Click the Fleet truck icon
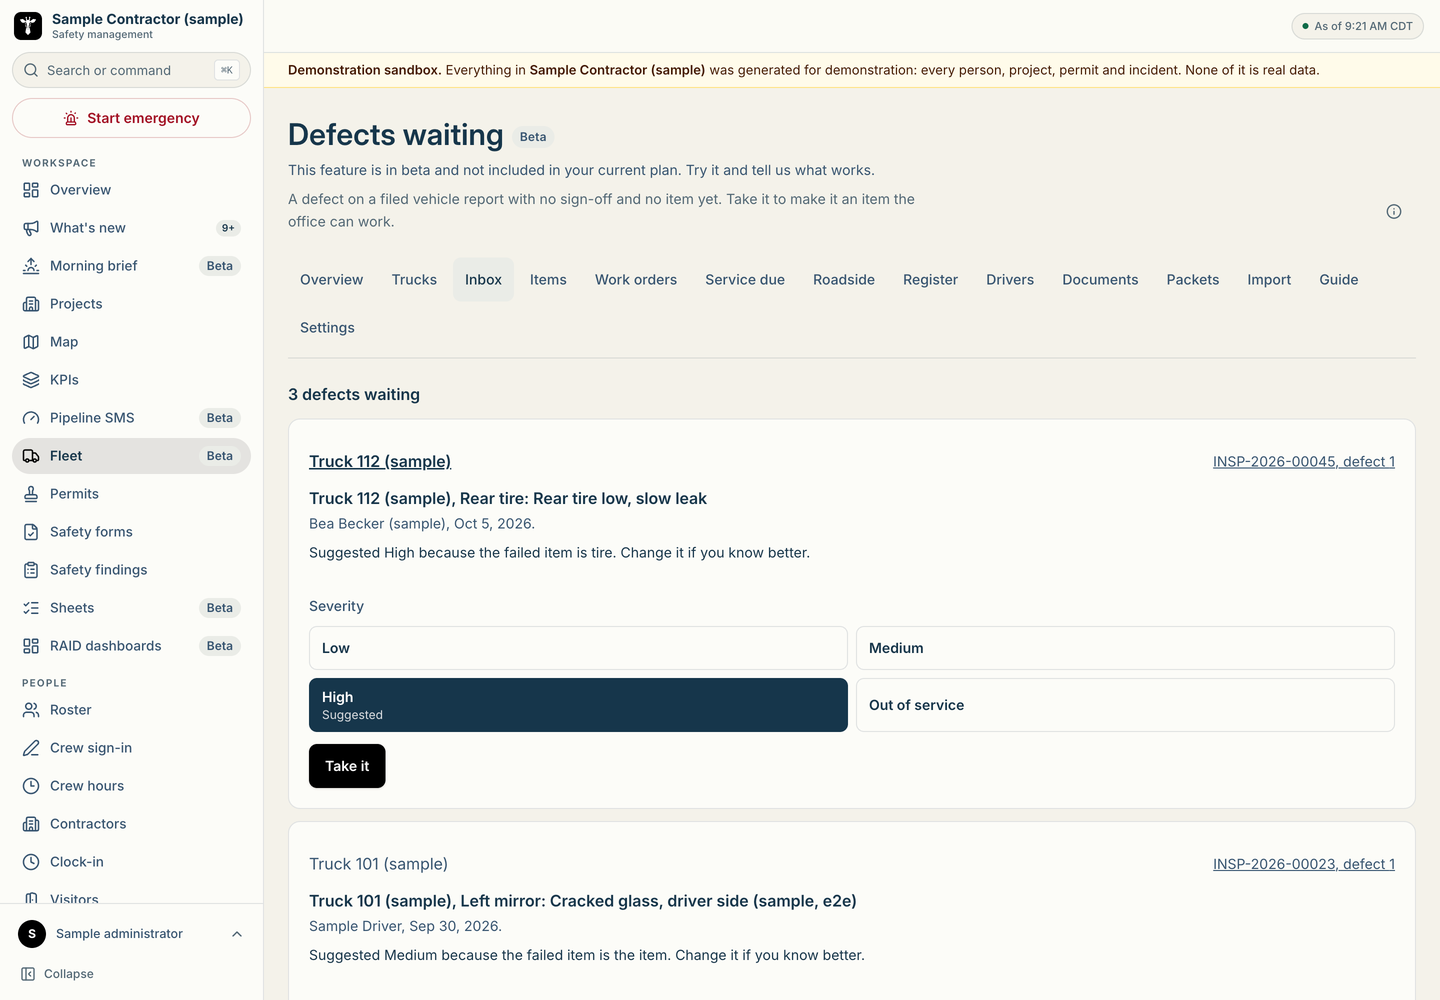 [x=31, y=456]
